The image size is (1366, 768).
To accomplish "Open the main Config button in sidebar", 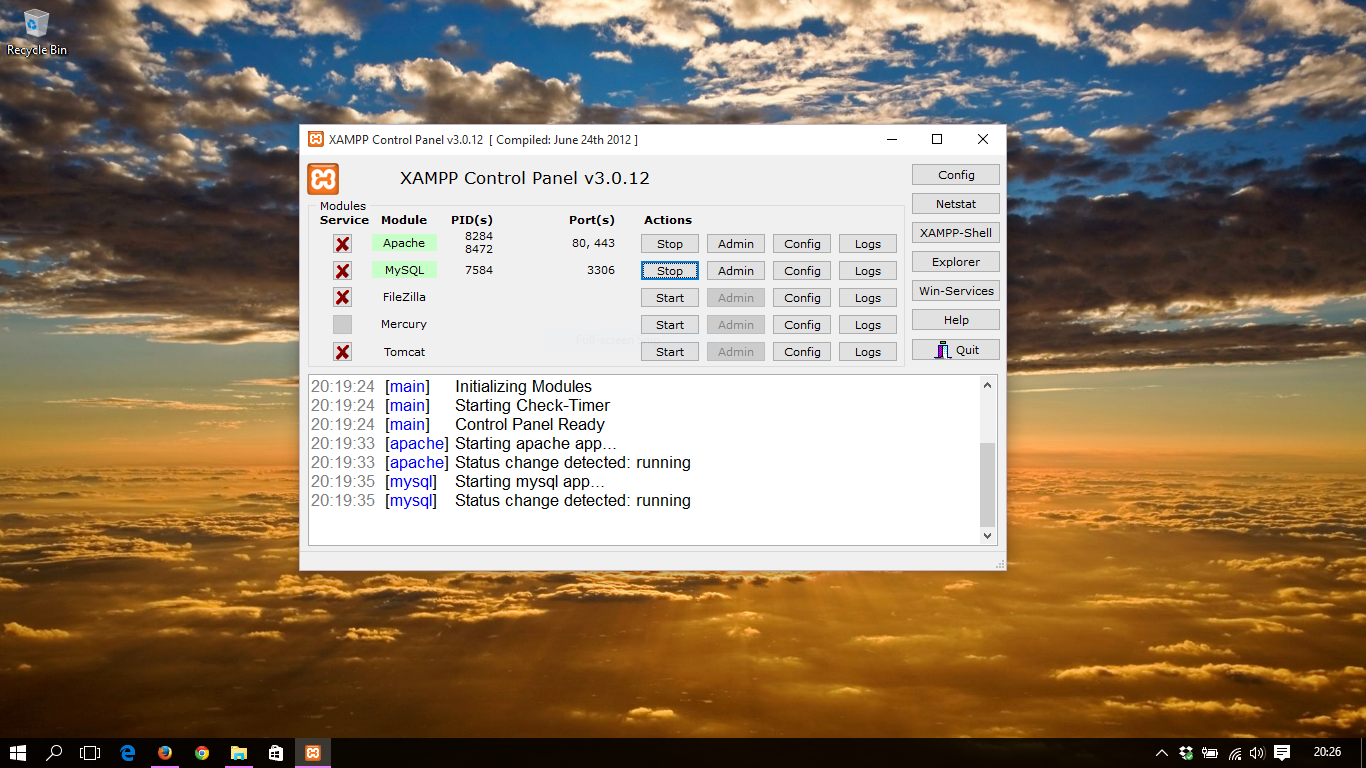I will [956, 175].
